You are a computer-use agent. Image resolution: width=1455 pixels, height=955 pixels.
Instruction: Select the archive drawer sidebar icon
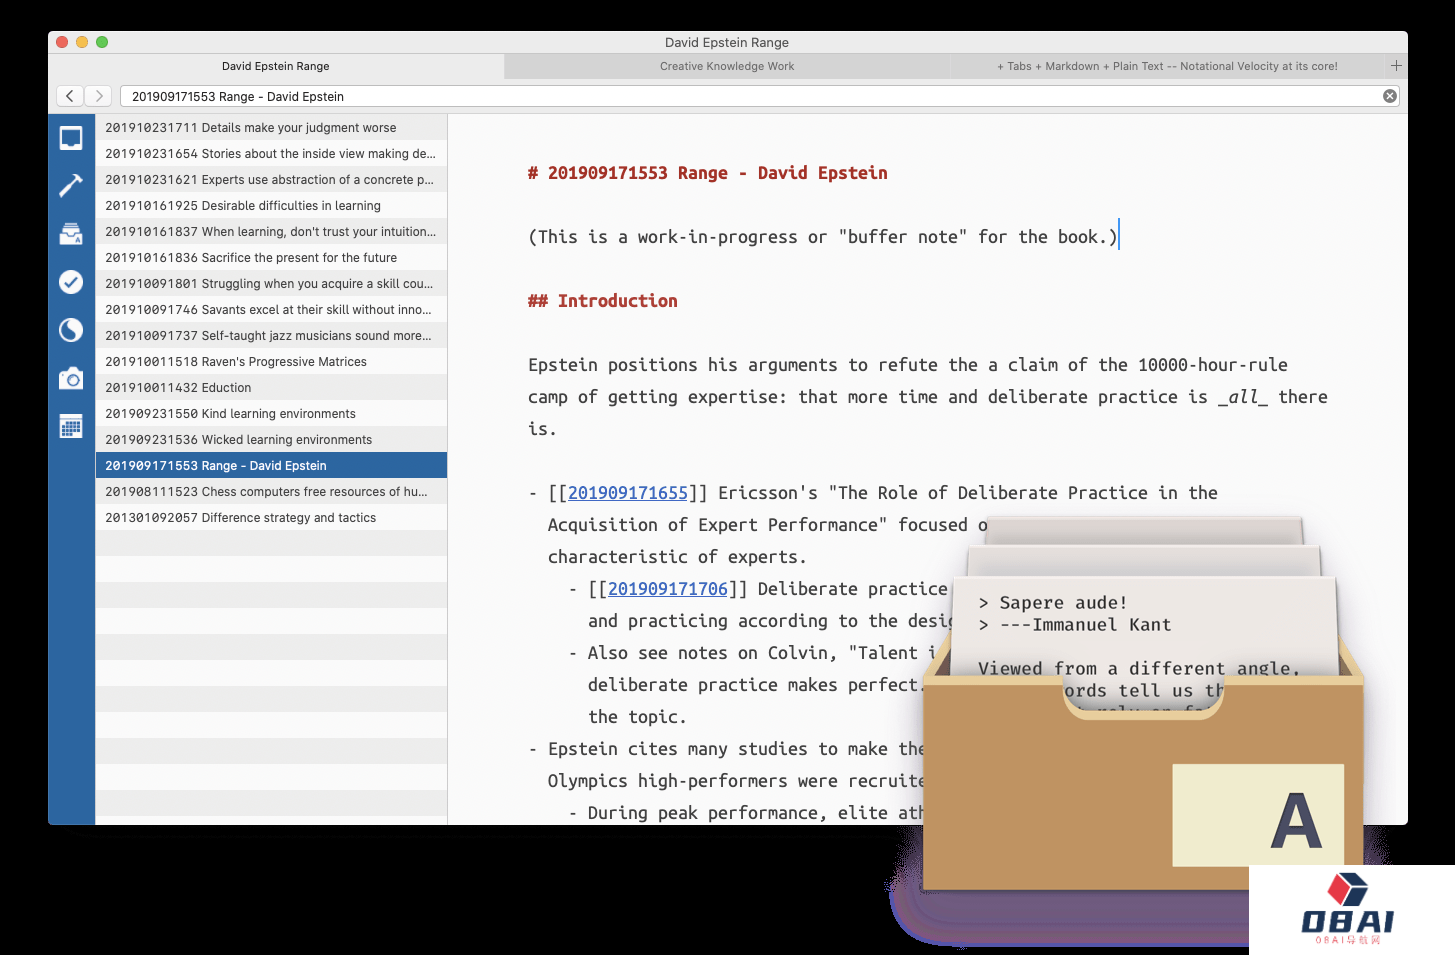71,234
